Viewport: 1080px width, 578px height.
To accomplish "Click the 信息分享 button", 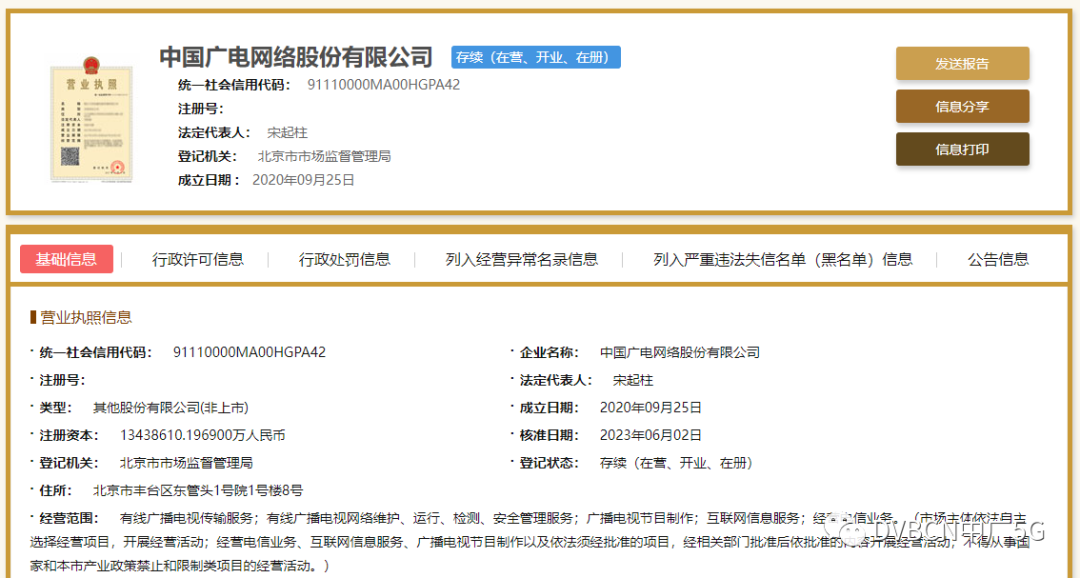I will click(962, 106).
